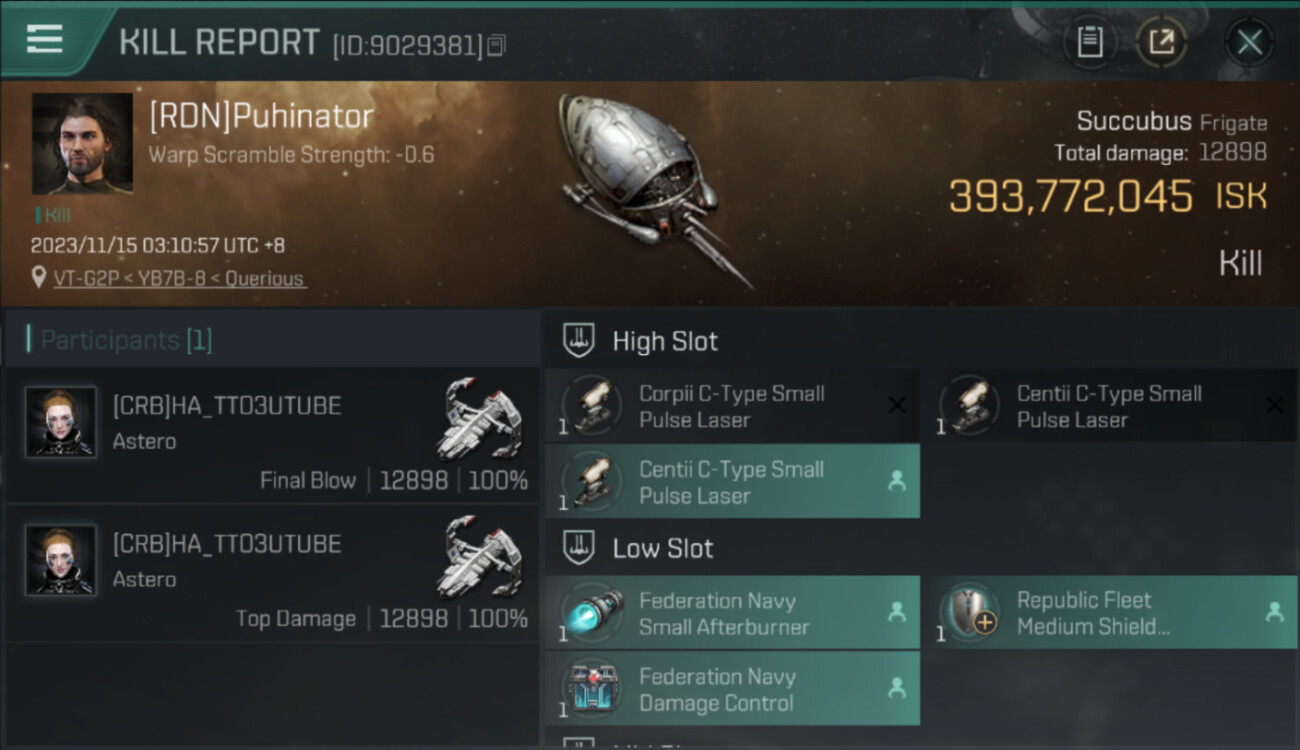Click the share export icon
The image size is (1300, 750).
pos(1161,42)
